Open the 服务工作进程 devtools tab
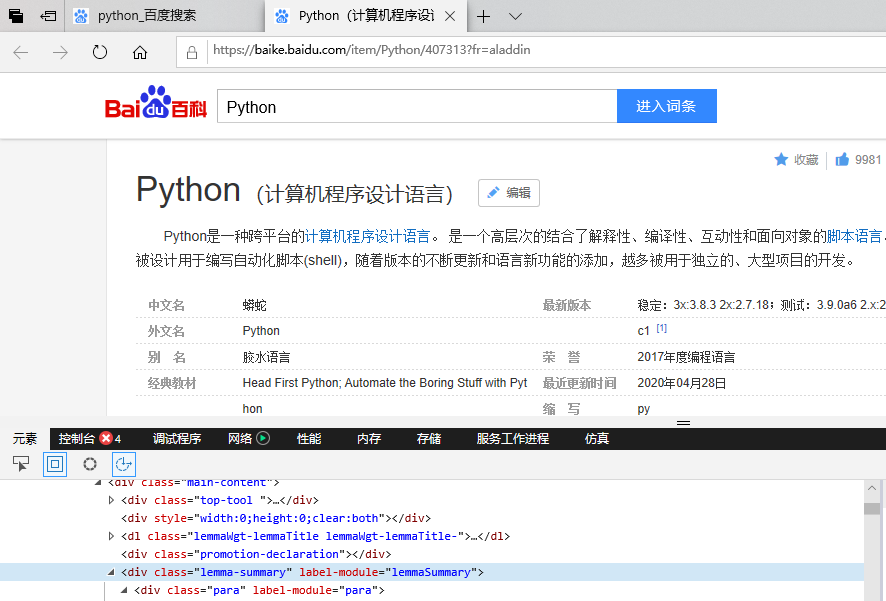This screenshot has width=886, height=601. pyautogui.click(x=513, y=439)
